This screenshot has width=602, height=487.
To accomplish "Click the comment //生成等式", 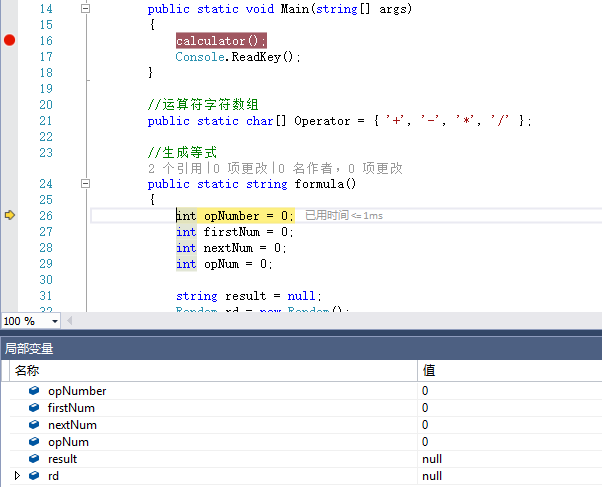I will (x=182, y=152).
